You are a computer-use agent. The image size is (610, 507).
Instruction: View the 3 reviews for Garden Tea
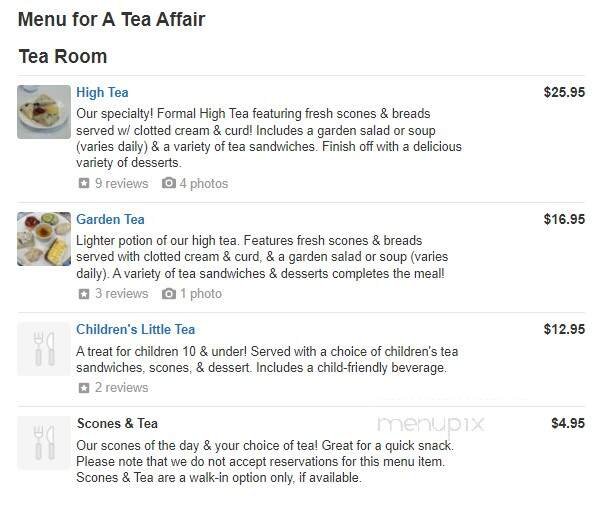pos(121,294)
